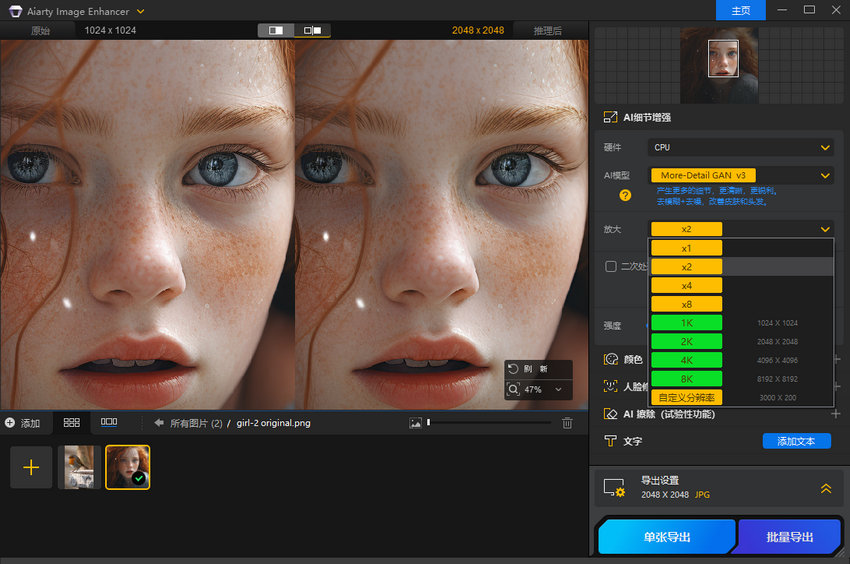Viewport: 850px width, 564px height.
Task: Click the yellow plus add-image tile
Action: pos(31,467)
